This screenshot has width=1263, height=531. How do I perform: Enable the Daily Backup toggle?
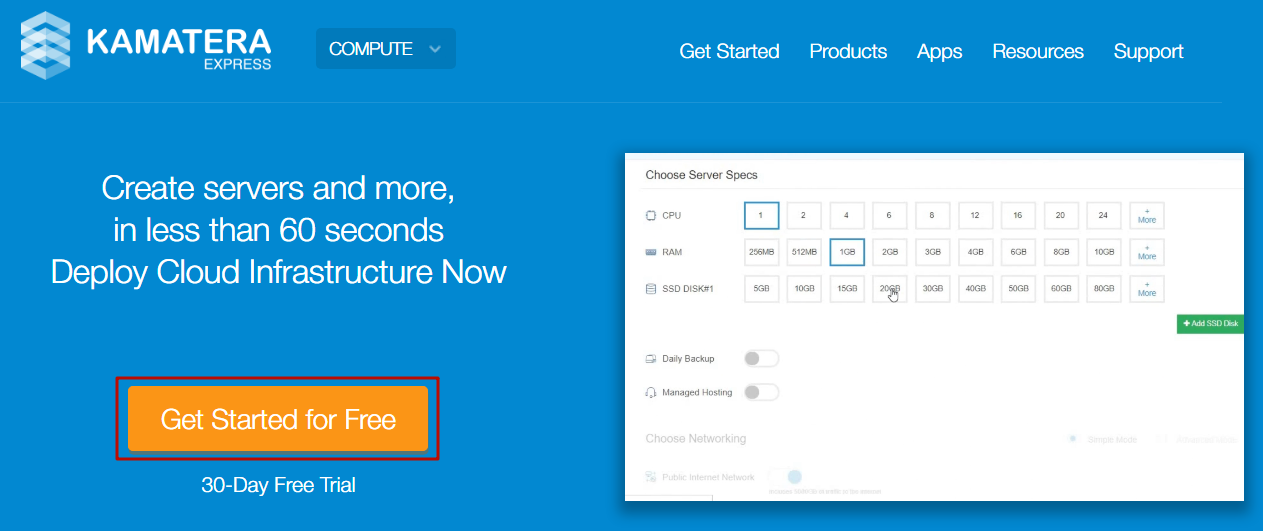point(761,358)
